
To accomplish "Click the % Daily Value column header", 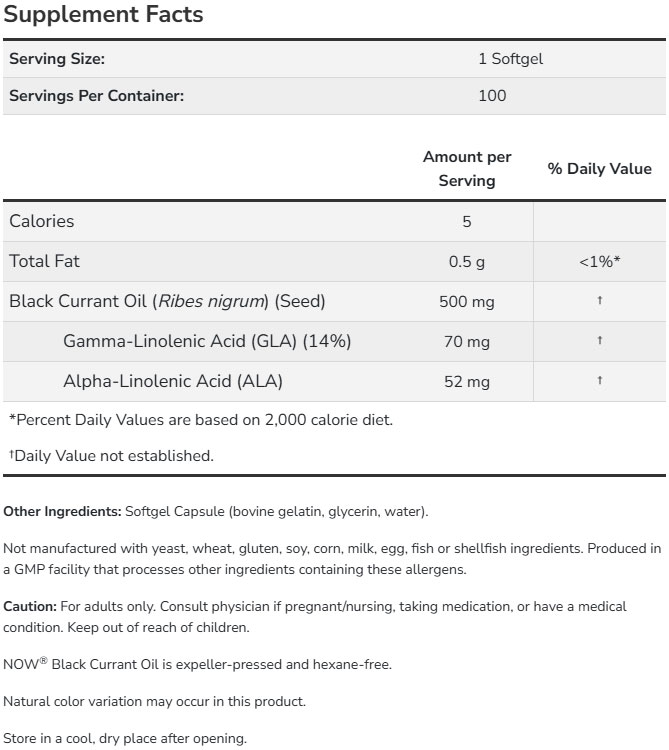I will (599, 169).
